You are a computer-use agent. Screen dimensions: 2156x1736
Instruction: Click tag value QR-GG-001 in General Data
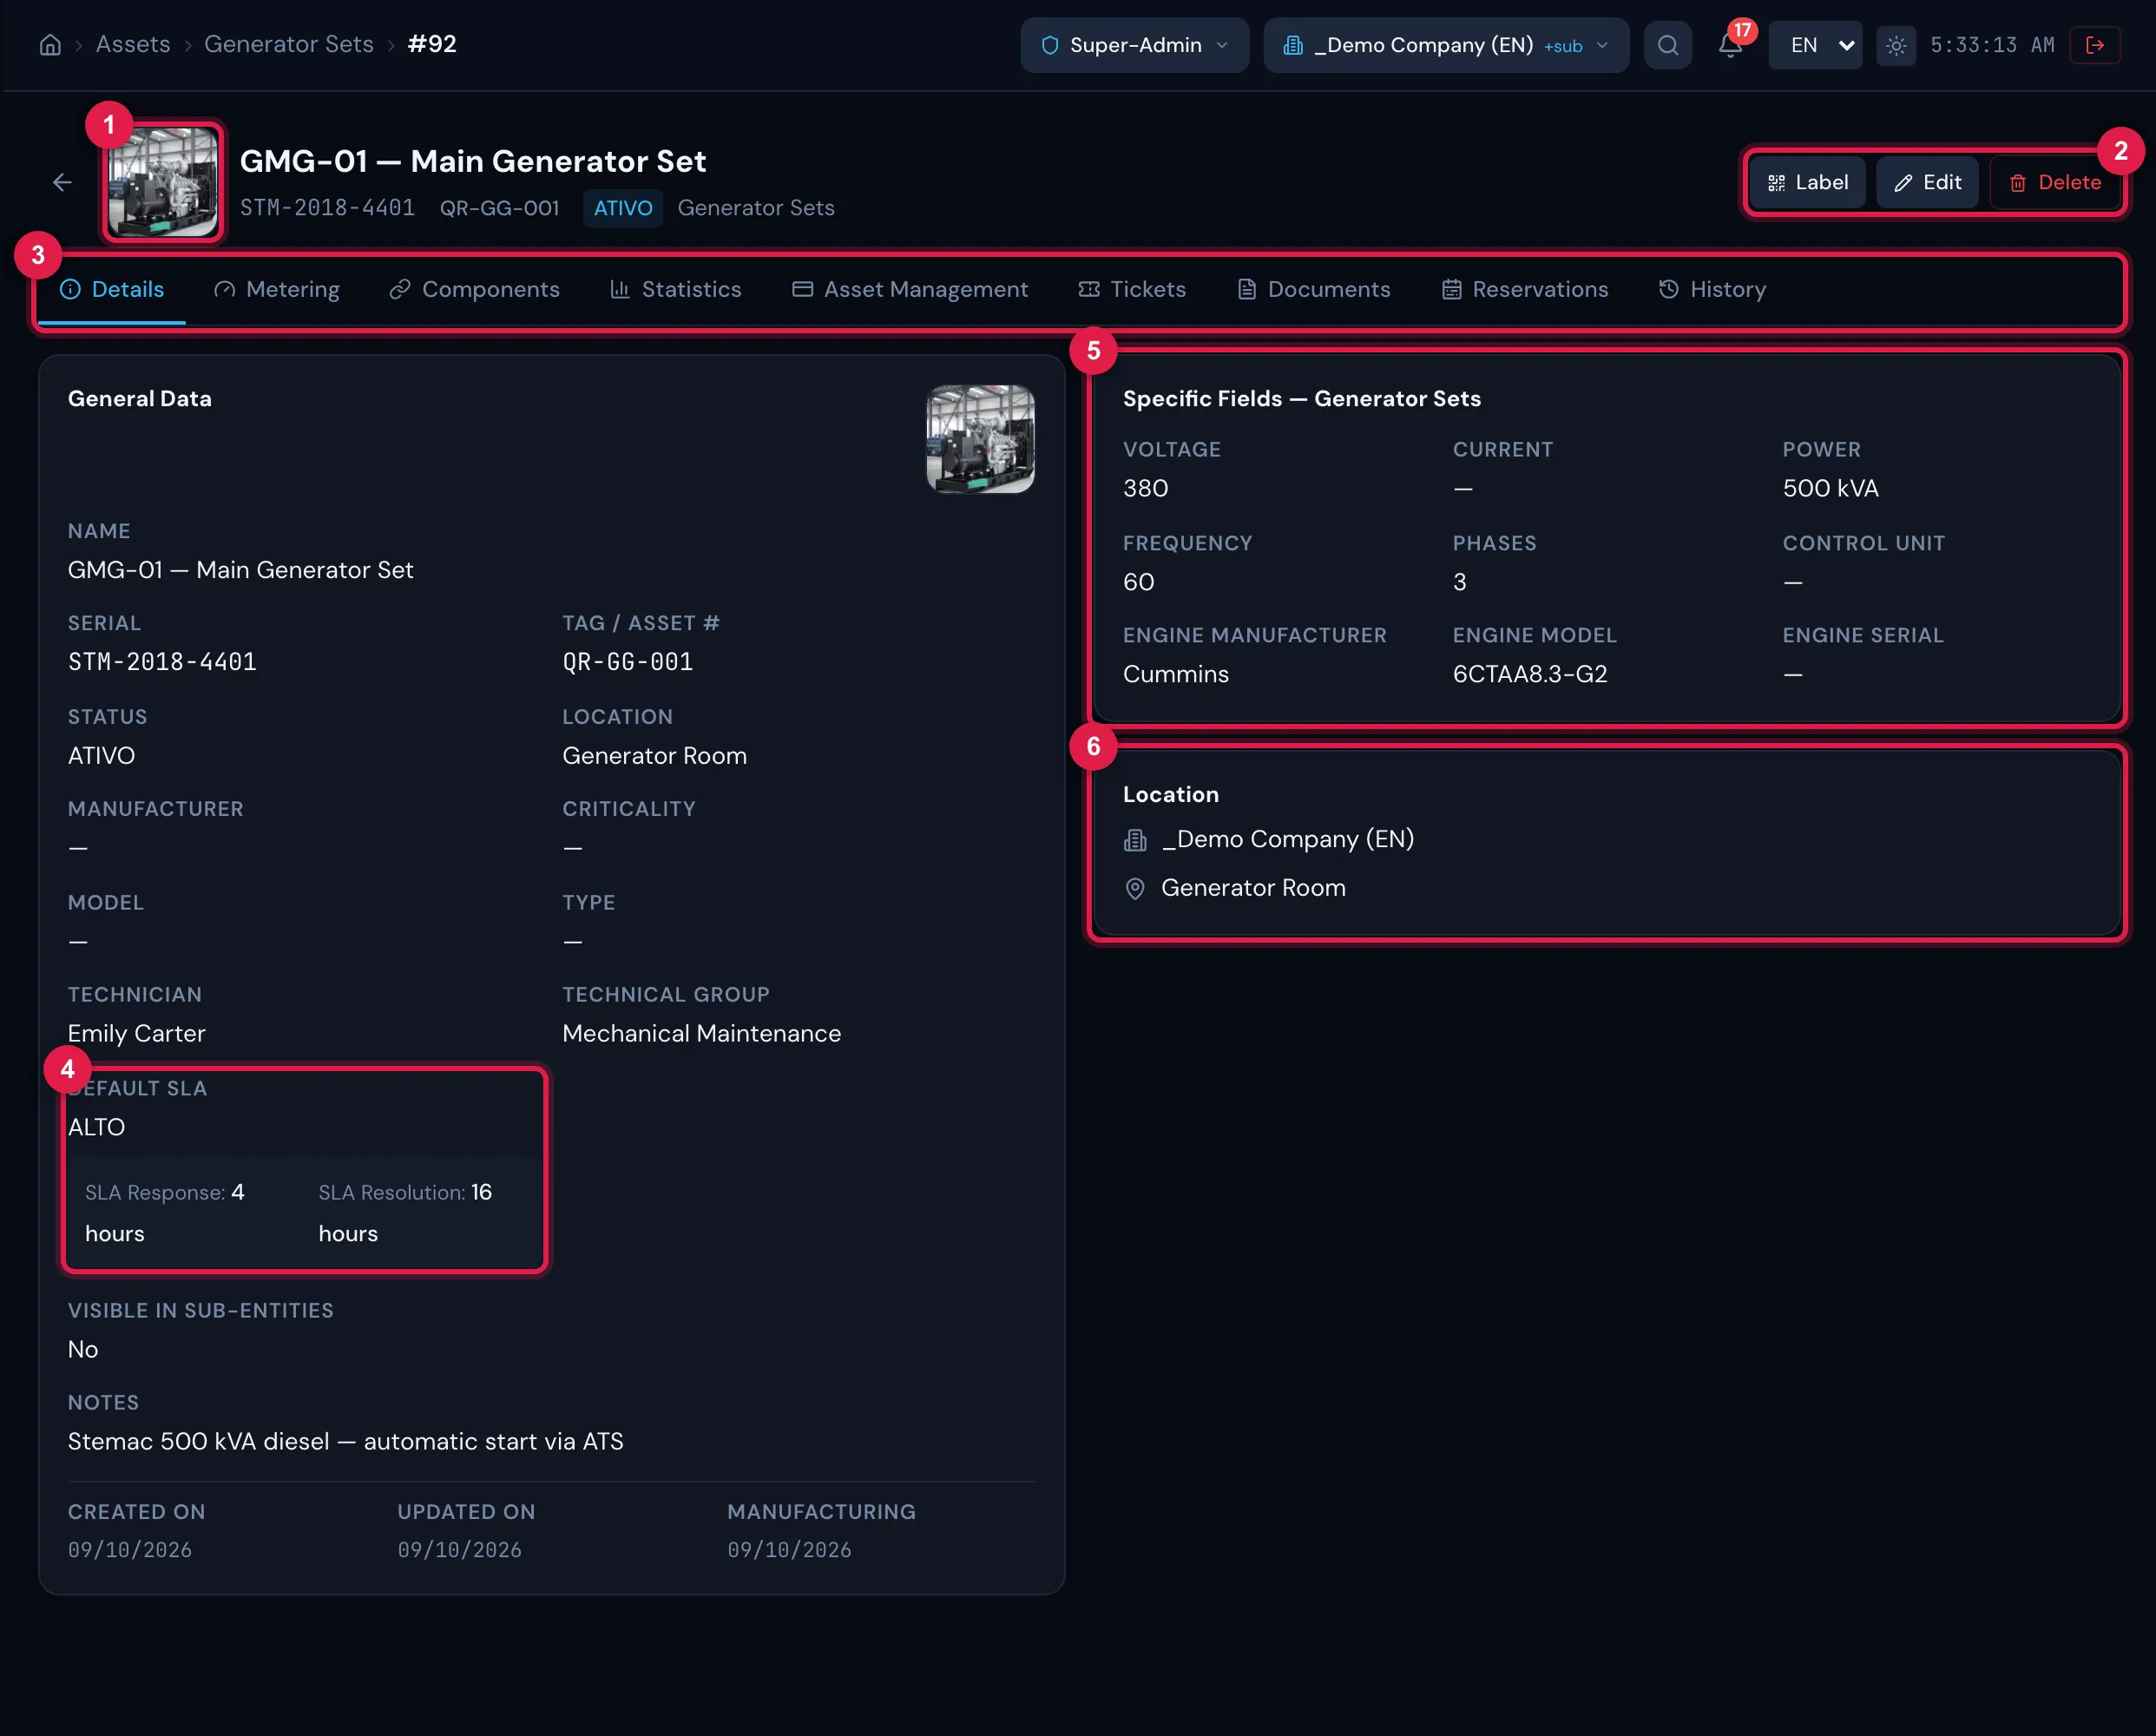tap(628, 662)
